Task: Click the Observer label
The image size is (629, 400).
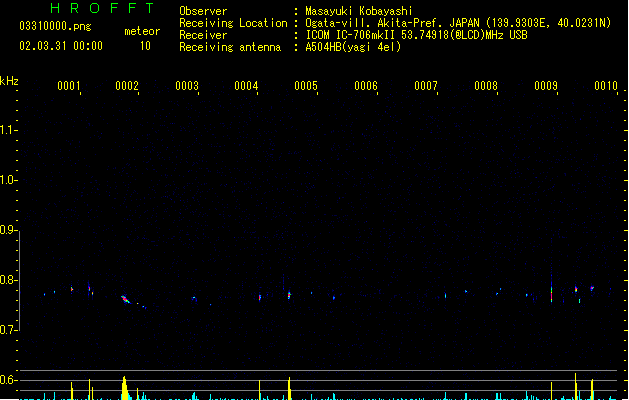Action: [x=203, y=11]
